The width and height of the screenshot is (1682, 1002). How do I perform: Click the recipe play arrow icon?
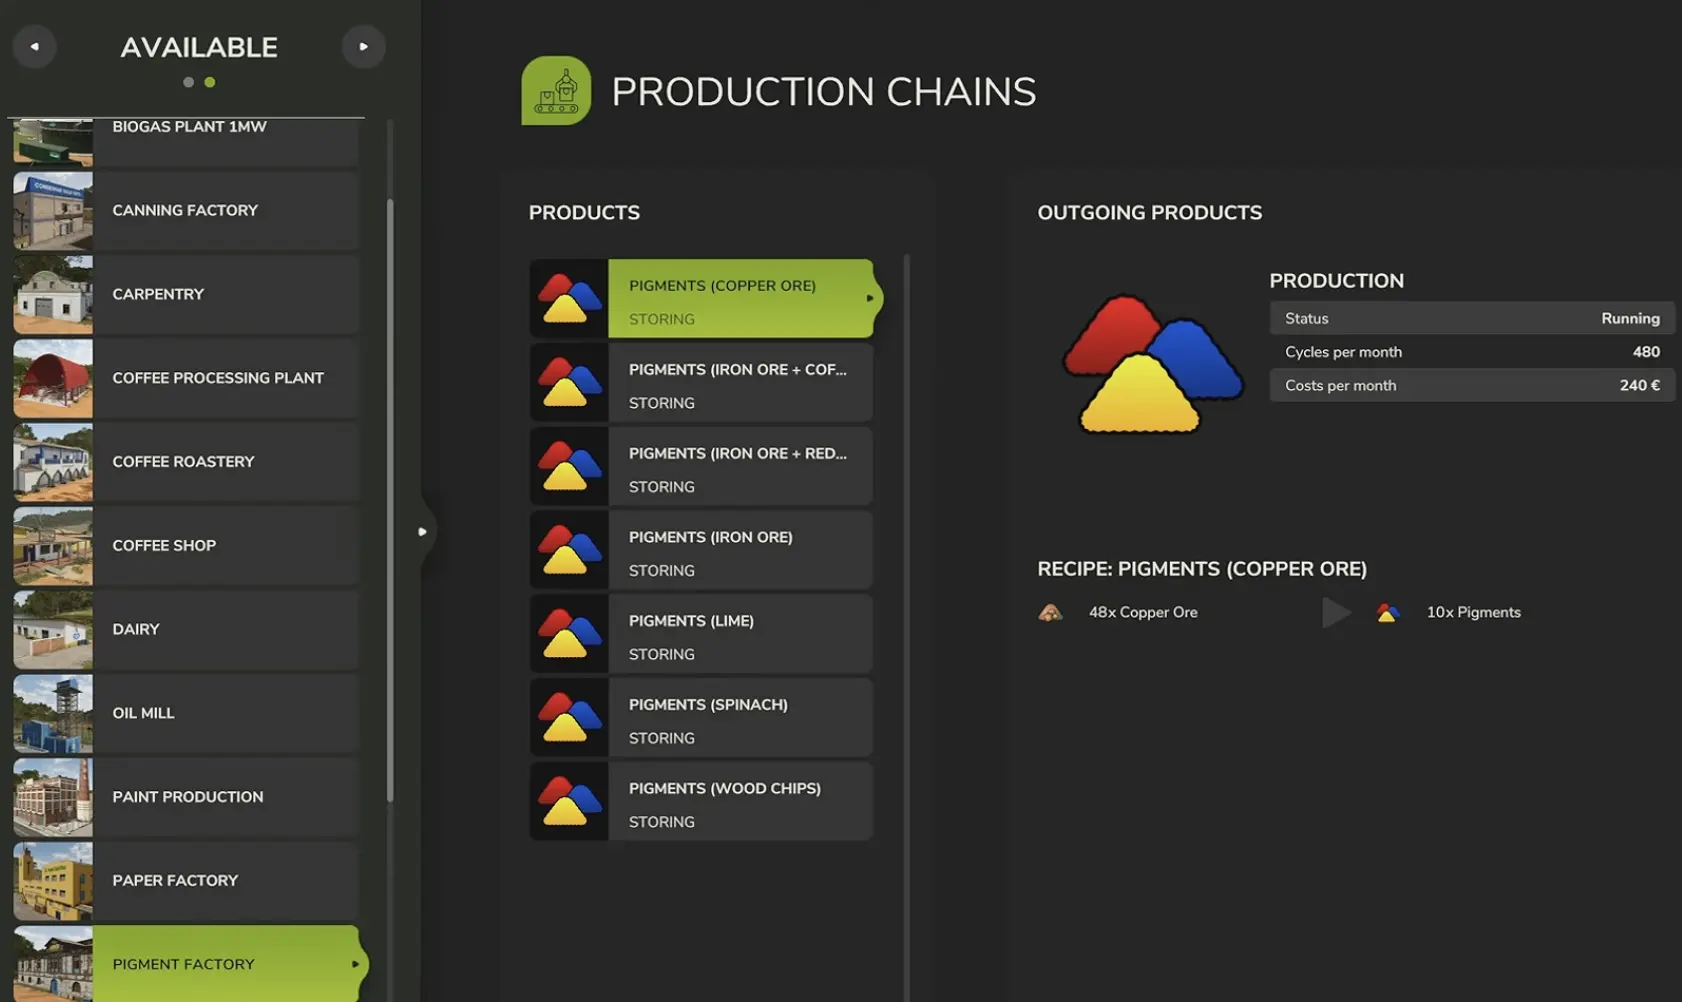click(1336, 612)
